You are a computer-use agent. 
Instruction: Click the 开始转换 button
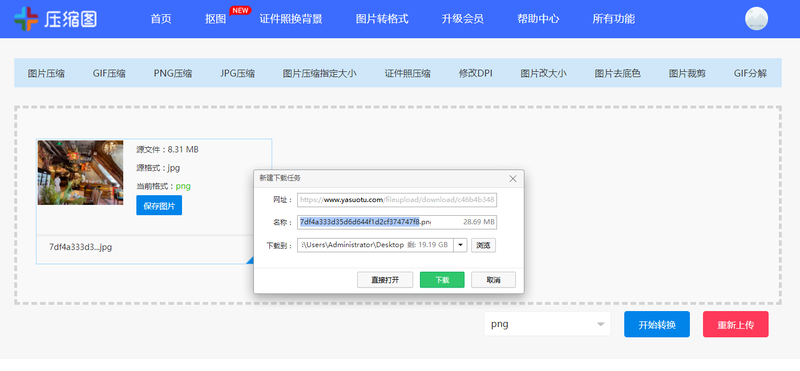point(657,325)
